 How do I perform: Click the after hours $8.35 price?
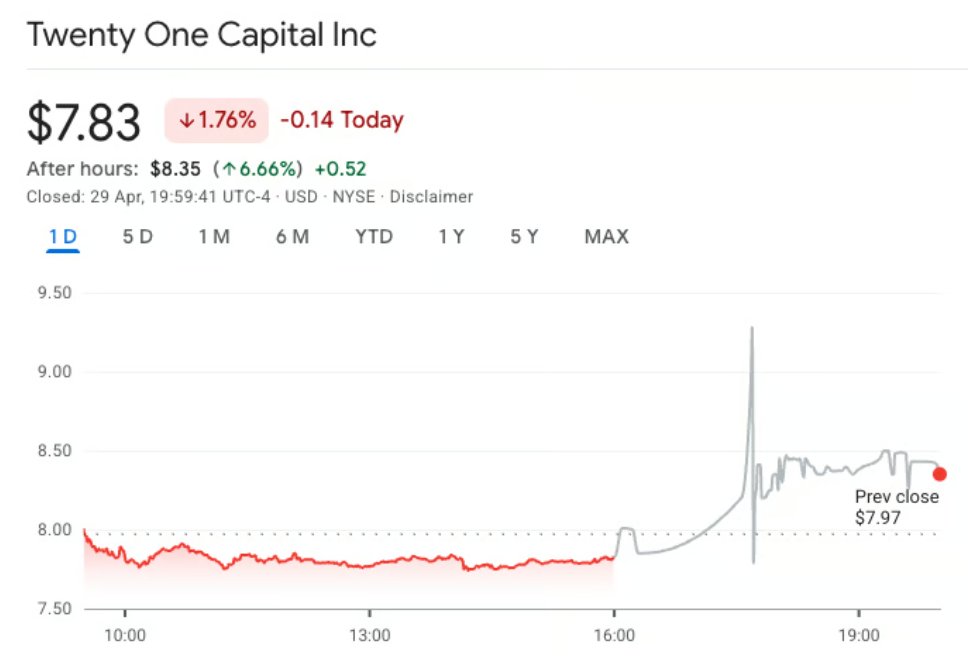174,169
